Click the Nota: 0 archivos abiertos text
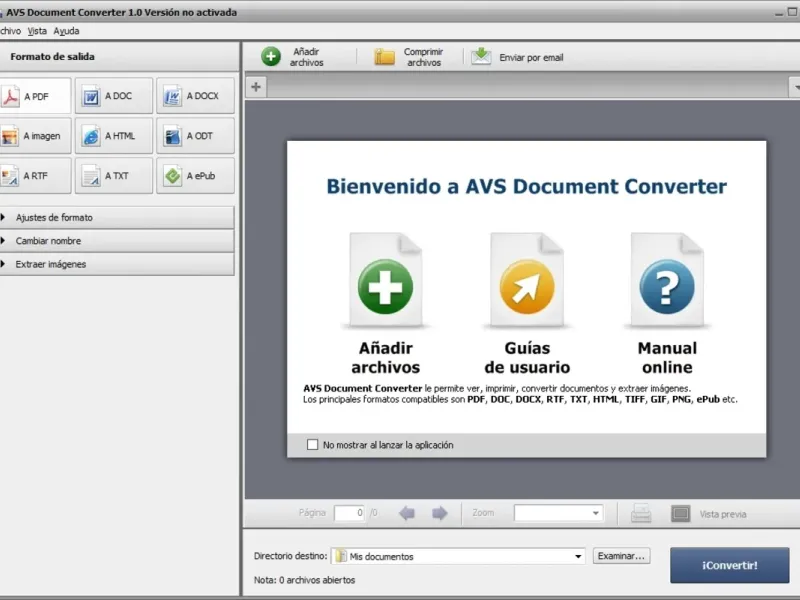Image resolution: width=800 pixels, height=600 pixels. [x=304, y=580]
